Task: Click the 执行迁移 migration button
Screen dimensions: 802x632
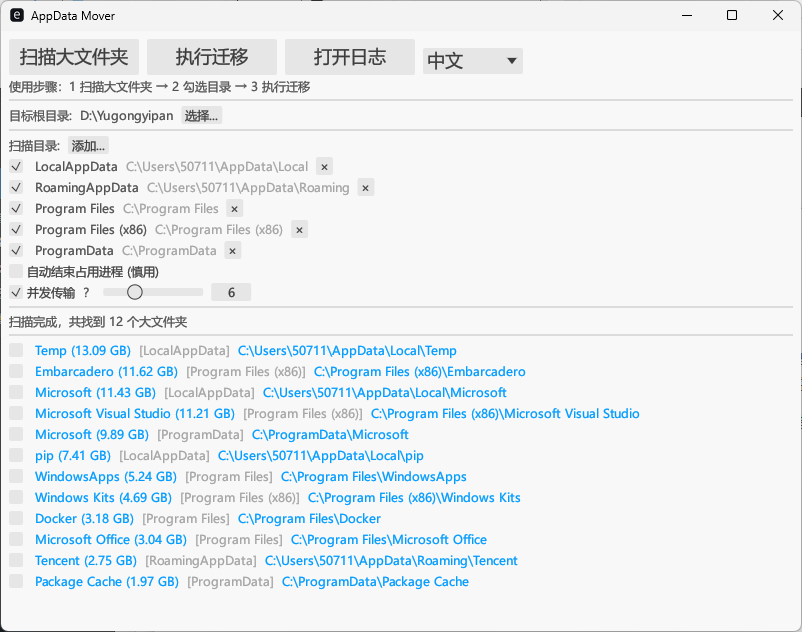Action: coord(211,57)
